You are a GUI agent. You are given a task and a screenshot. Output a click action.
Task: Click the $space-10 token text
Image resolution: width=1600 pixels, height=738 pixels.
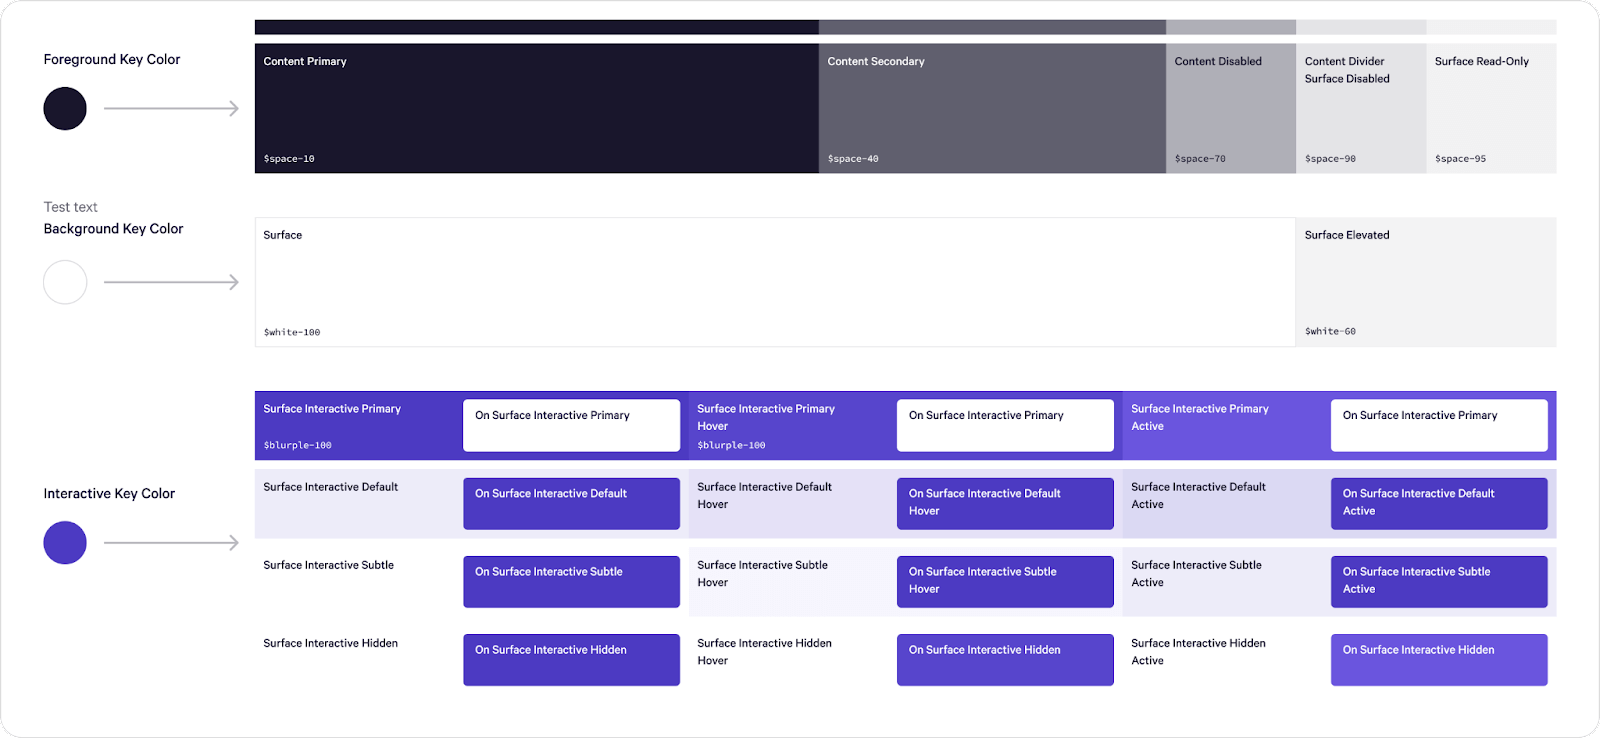tap(289, 159)
